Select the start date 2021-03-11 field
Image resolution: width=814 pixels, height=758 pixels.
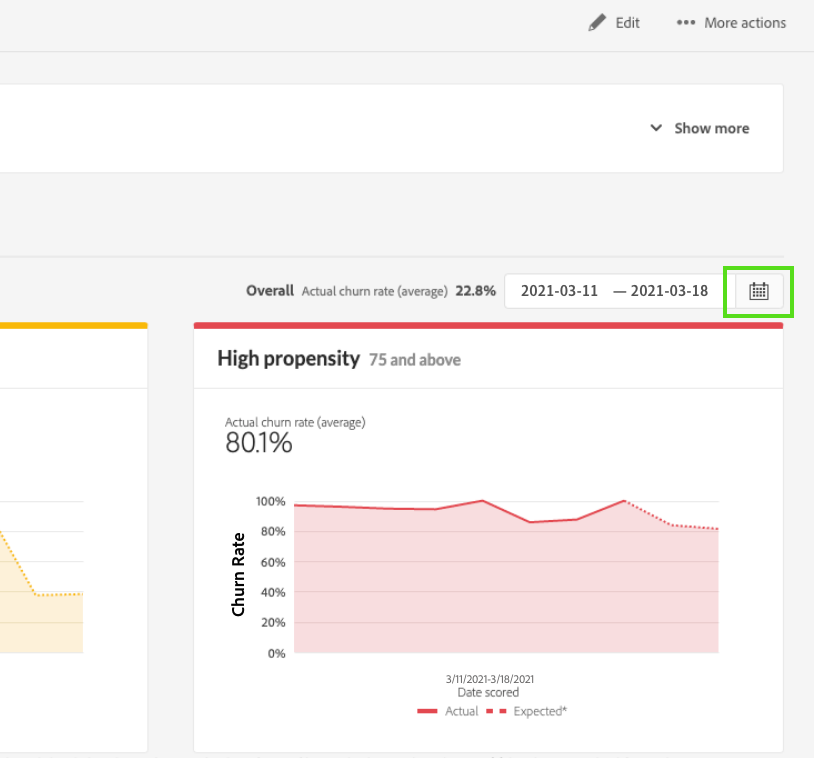559,291
